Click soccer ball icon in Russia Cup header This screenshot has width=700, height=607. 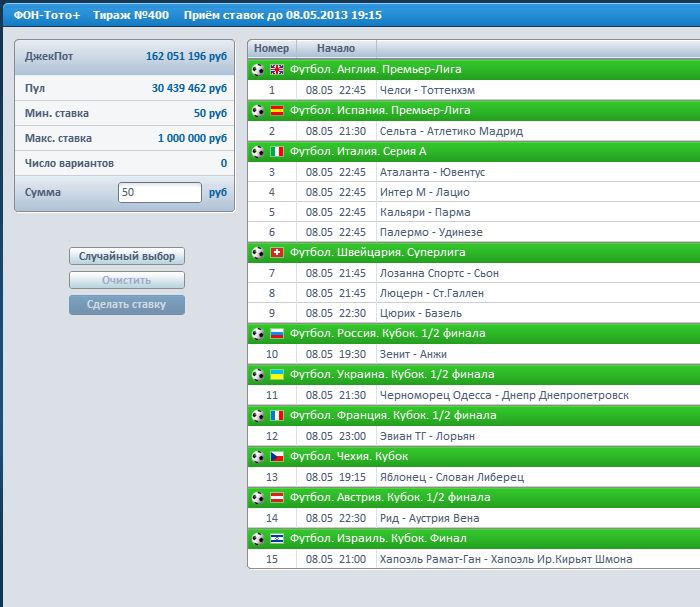(x=258, y=333)
